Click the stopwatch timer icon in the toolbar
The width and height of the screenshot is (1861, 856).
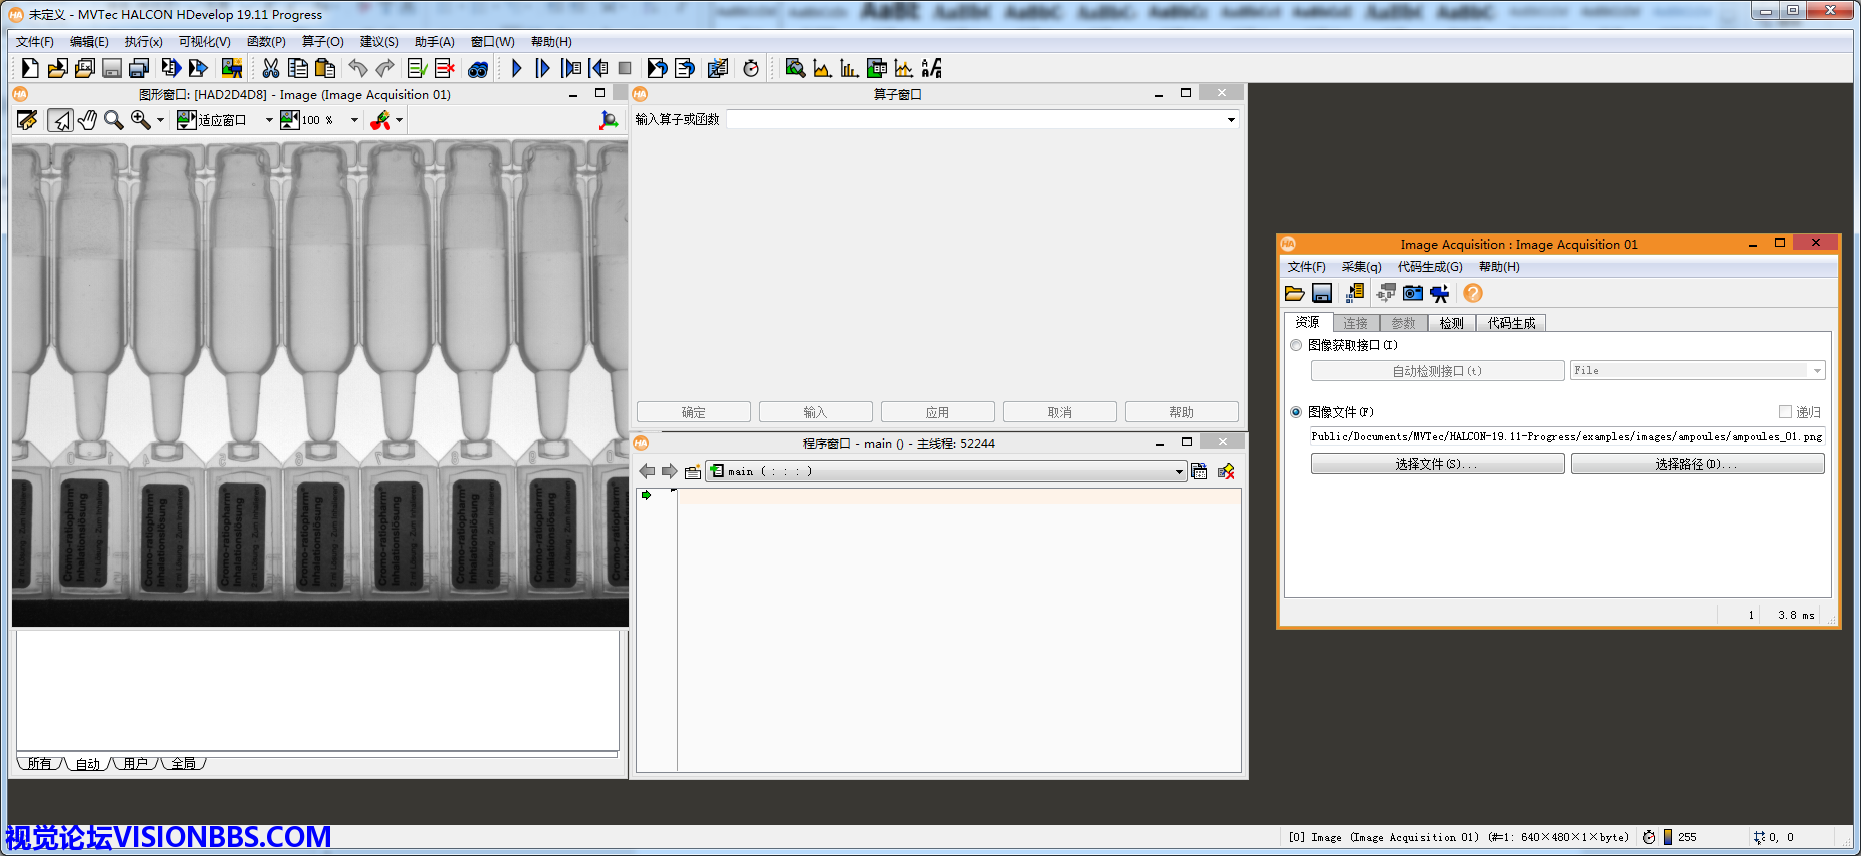tap(751, 68)
